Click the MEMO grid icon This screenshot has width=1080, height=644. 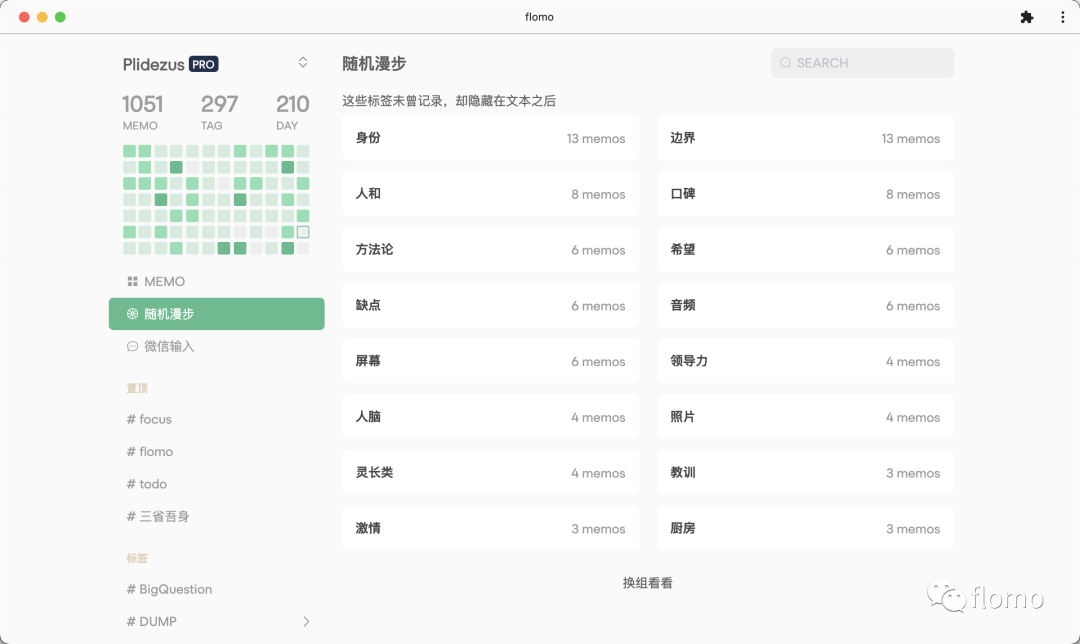coord(132,281)
